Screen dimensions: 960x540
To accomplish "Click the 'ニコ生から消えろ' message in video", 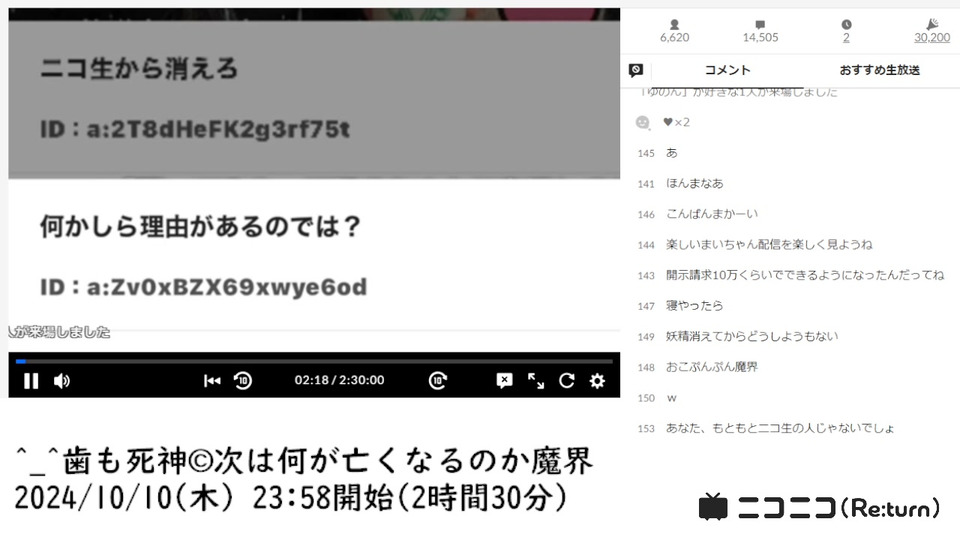I will click(x=138, y=68).
